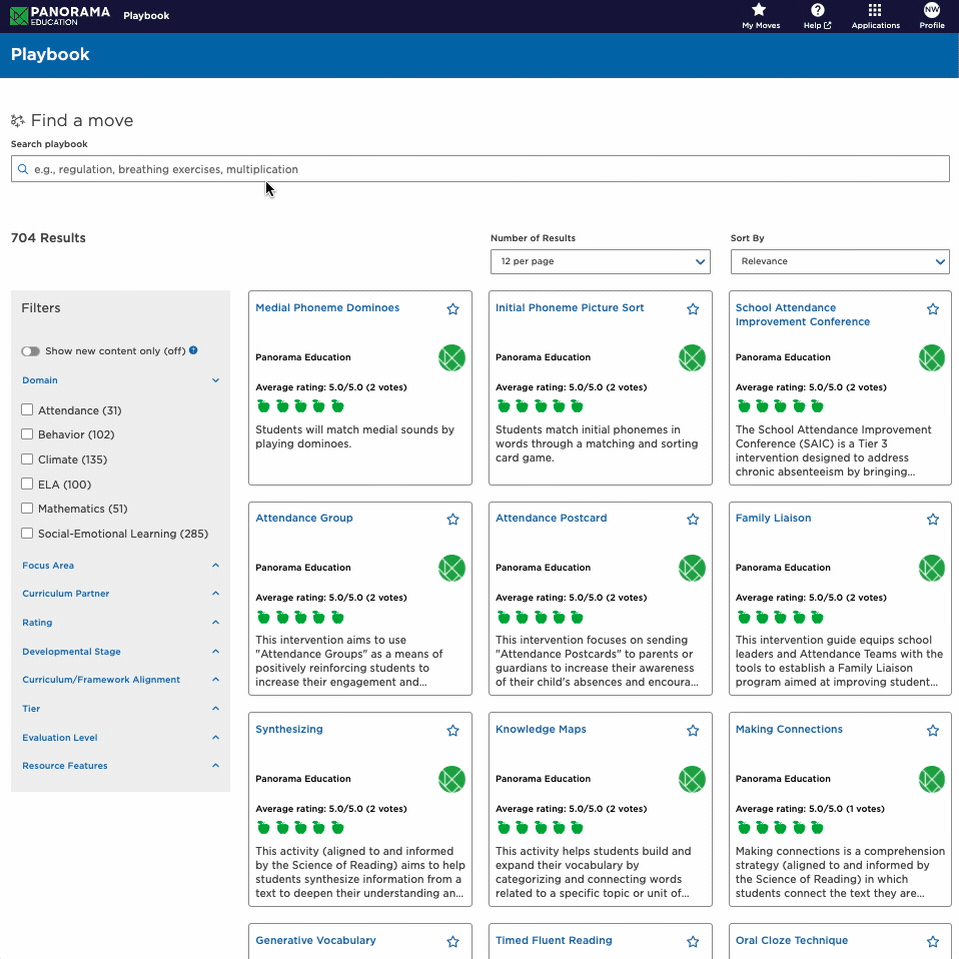Screen dimensions: 959x959
Task: Expand the Rating filter section
Action: 120,623
